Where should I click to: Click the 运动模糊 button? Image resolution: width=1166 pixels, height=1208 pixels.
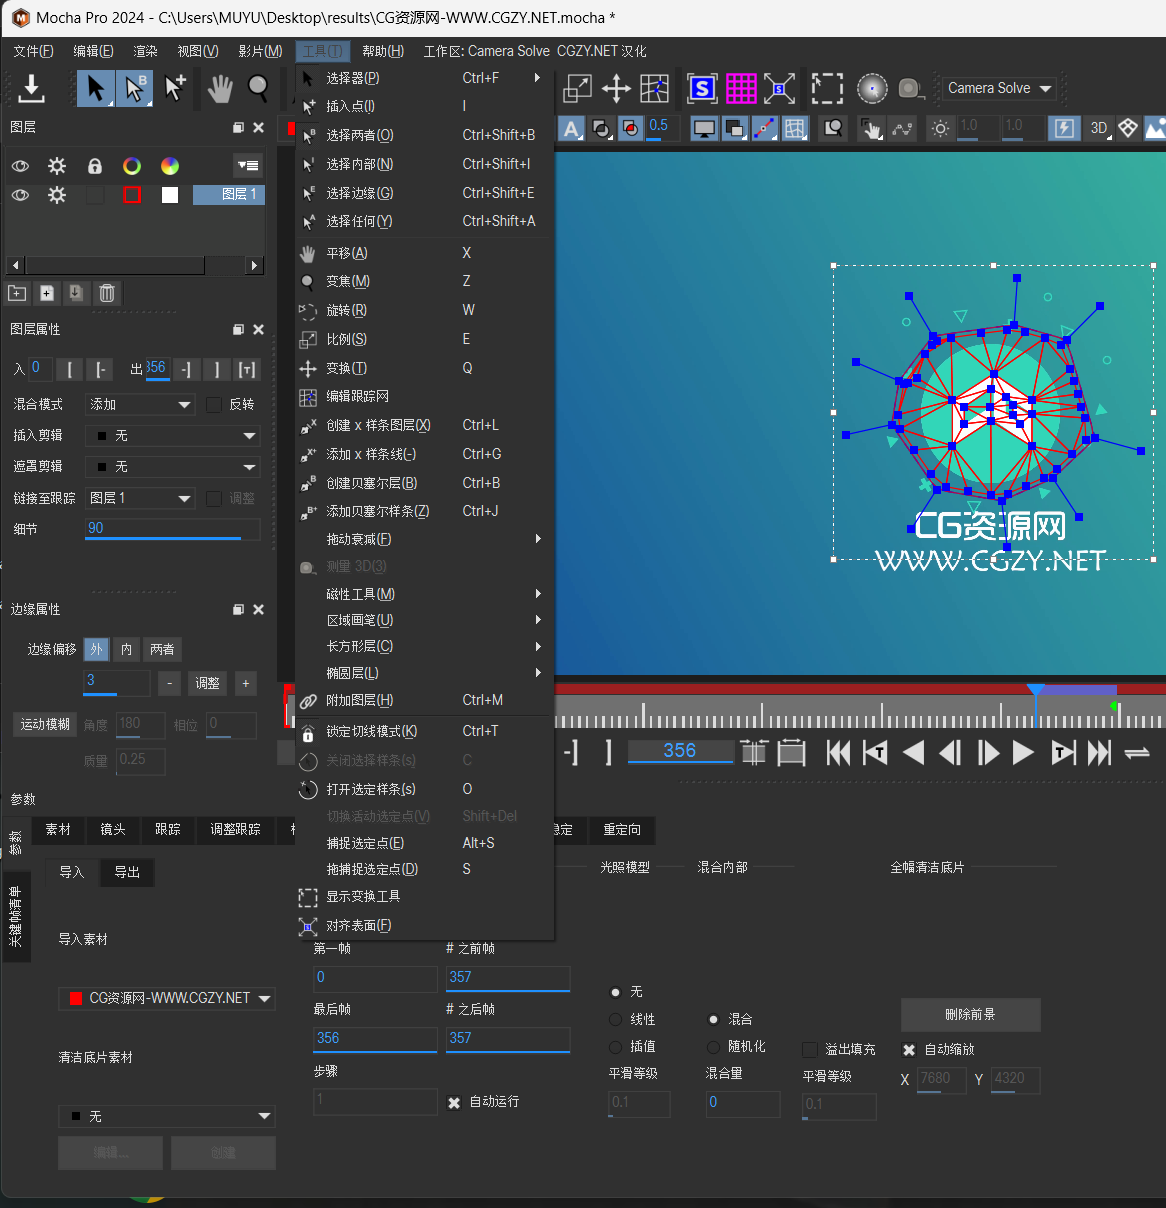[45, 724]
